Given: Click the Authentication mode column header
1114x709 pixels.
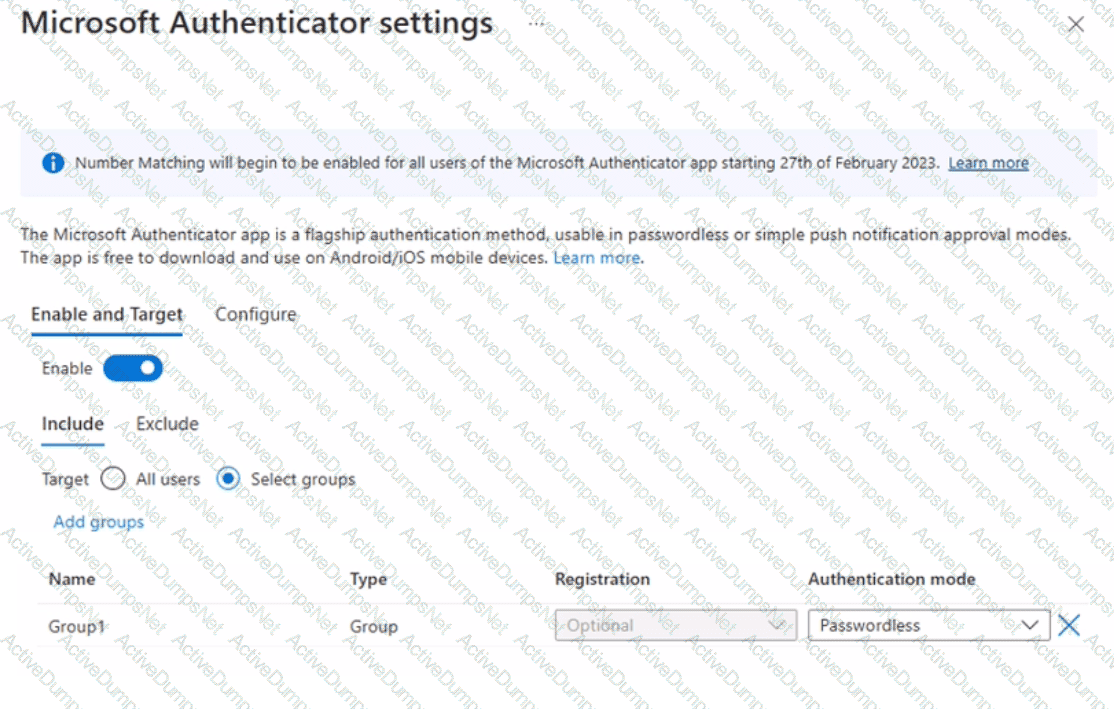Looking at the screenshot, I should tap(892, 579).
